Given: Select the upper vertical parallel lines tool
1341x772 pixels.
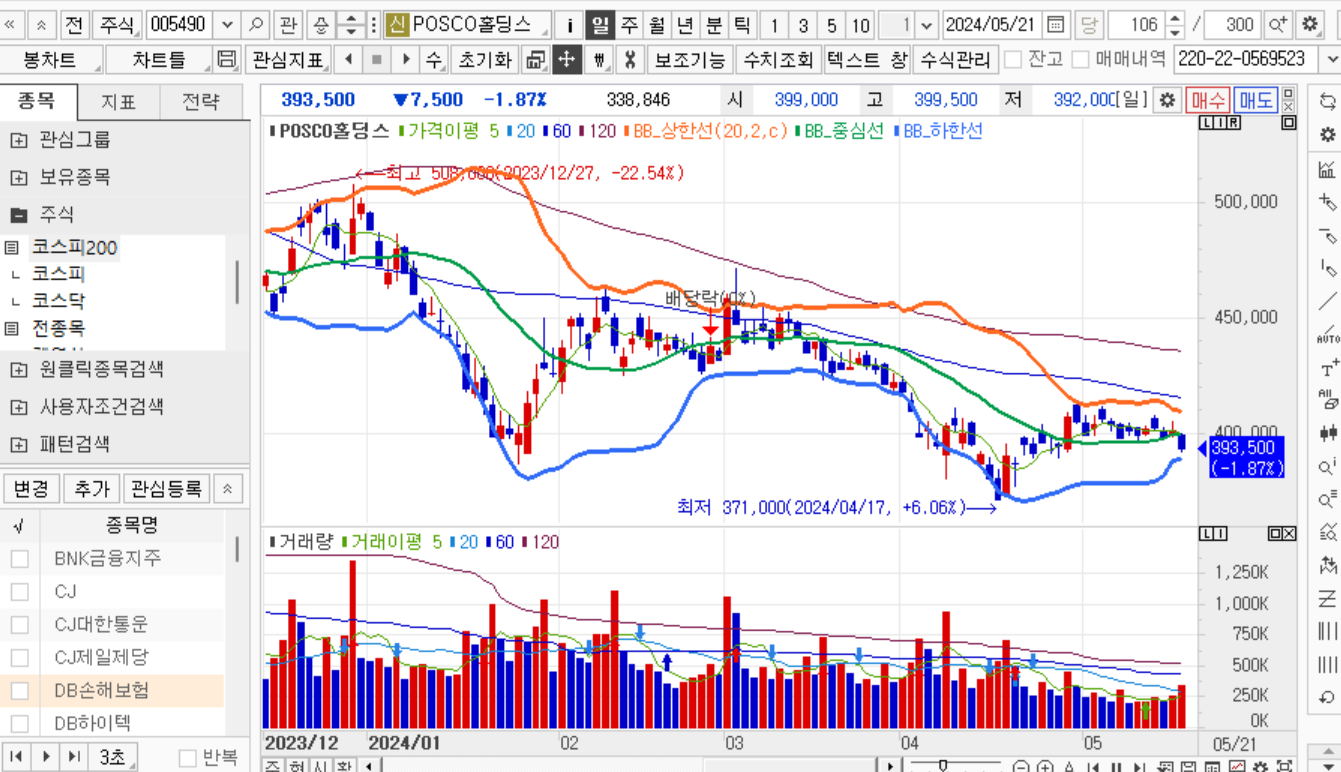Looking at the screenshot, I should tap(1328, 631).
